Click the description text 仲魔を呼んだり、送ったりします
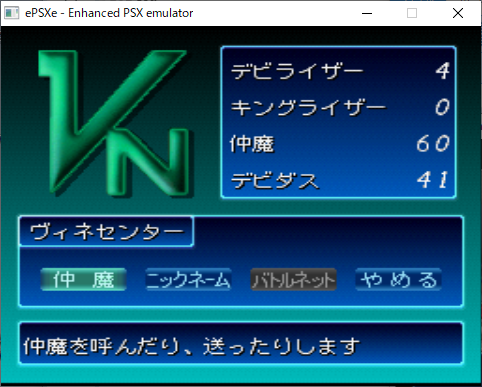 [192, 346]
